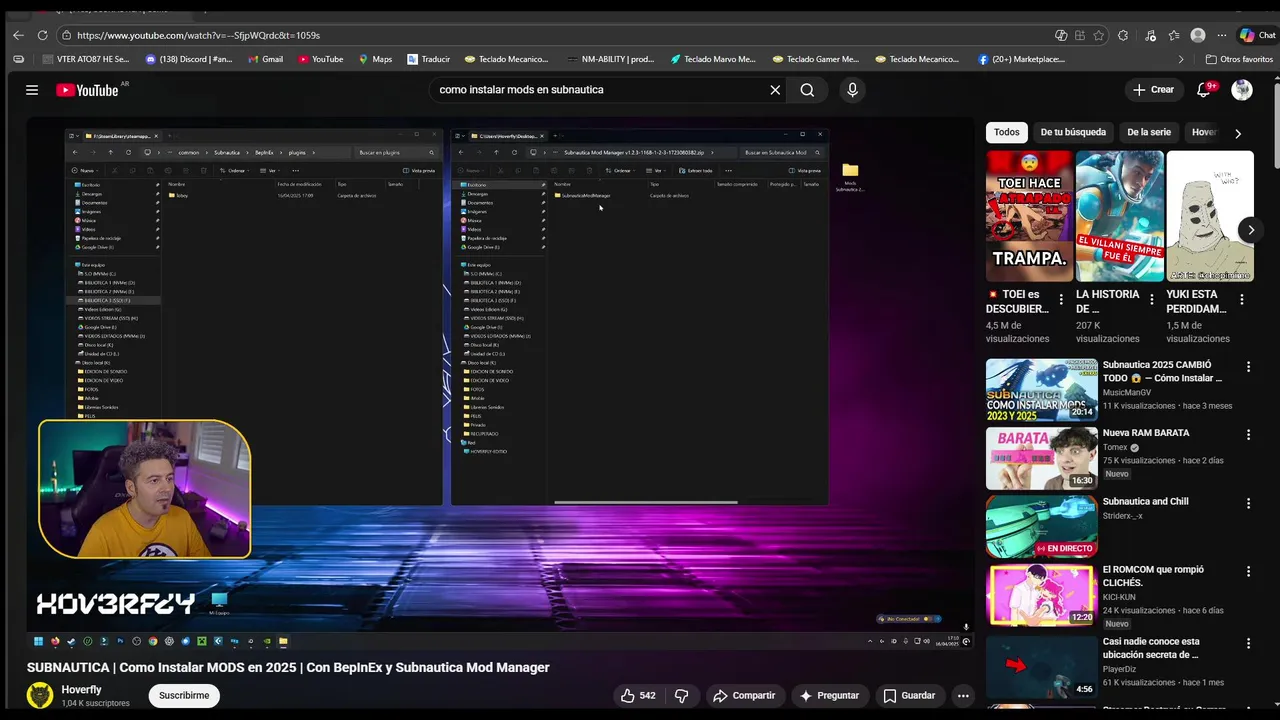1280x720 pixels.
Task: Open options for Subnautica 2025 CAMBIÓ TODO video
Action: tap(1248, 367)
